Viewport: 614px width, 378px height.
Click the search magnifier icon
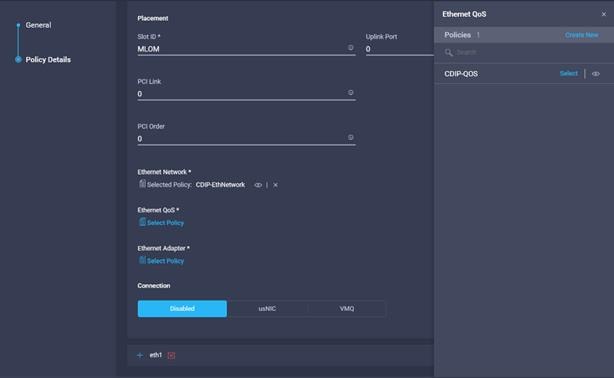449,52
